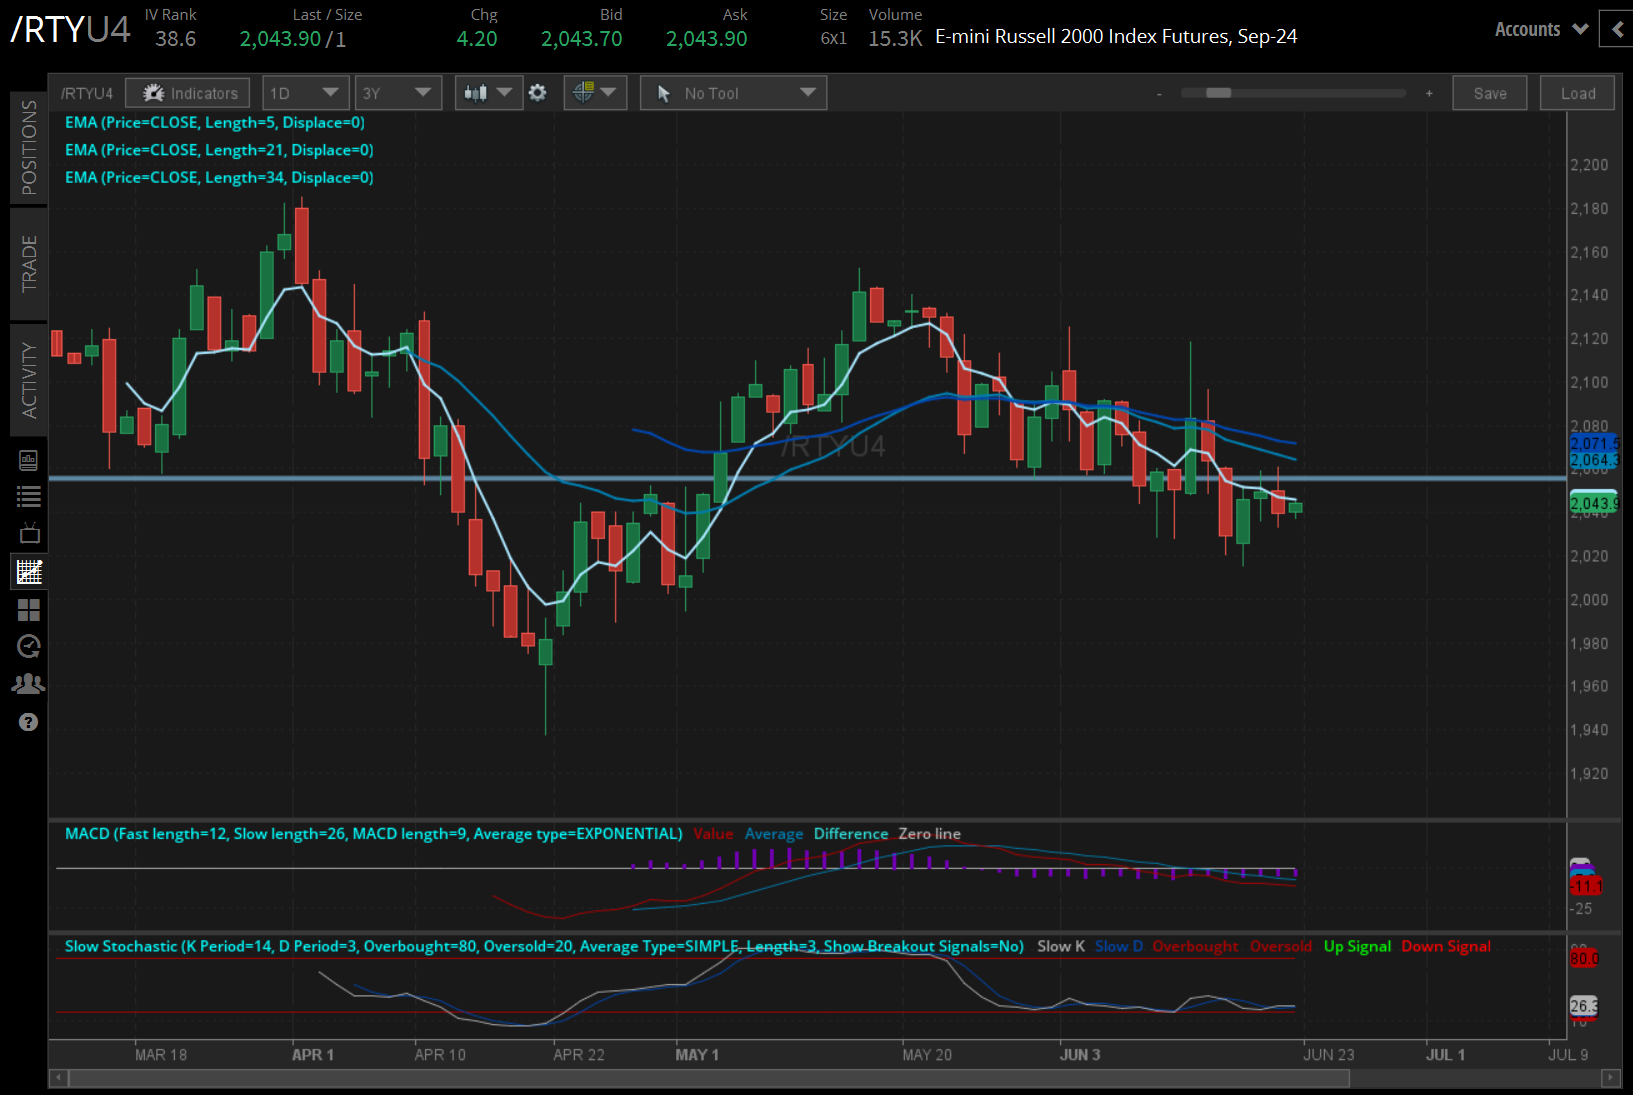
Task: Expand the 1D interval dropdown
Action: coord(305,93)
